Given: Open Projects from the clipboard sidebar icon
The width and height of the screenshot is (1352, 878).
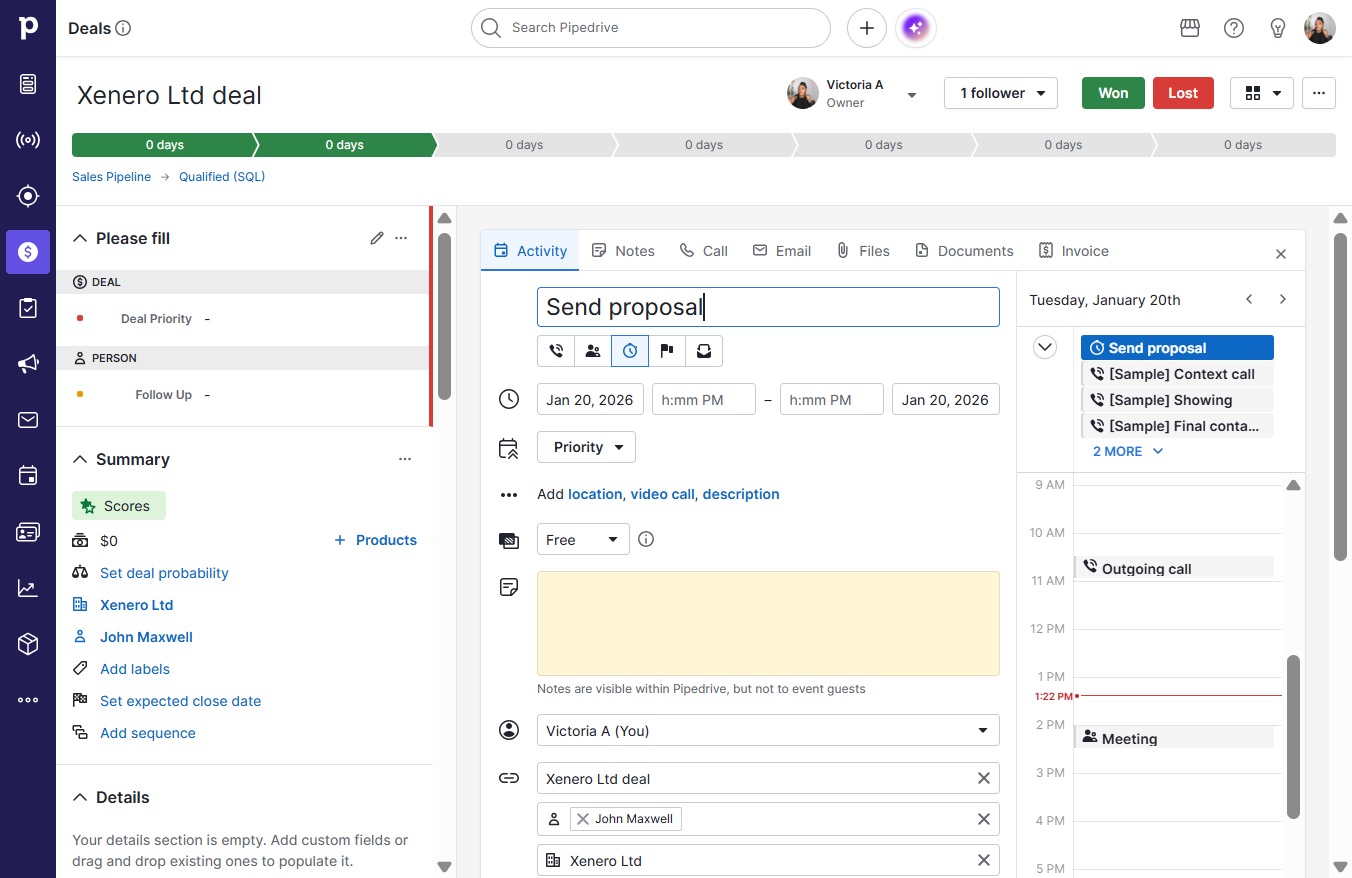Looking at the screenshot, I should [x=28, y=308].
